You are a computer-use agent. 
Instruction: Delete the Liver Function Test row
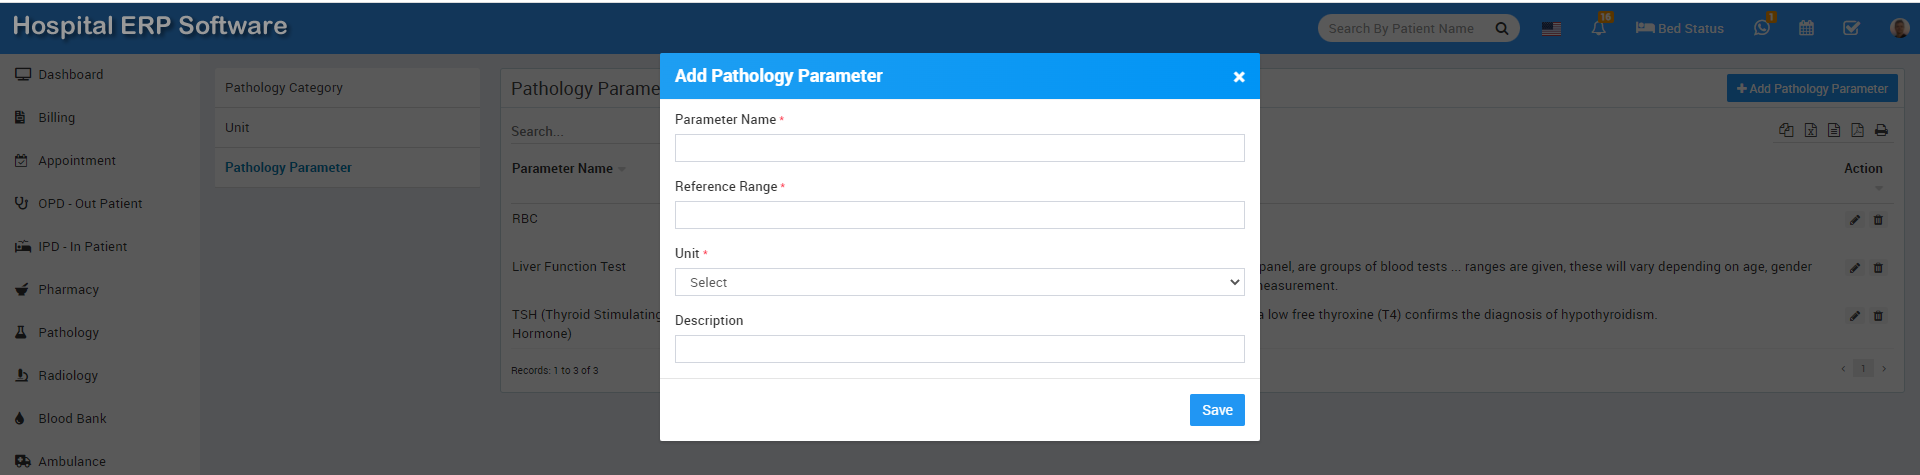click(x=1878, y=268)
